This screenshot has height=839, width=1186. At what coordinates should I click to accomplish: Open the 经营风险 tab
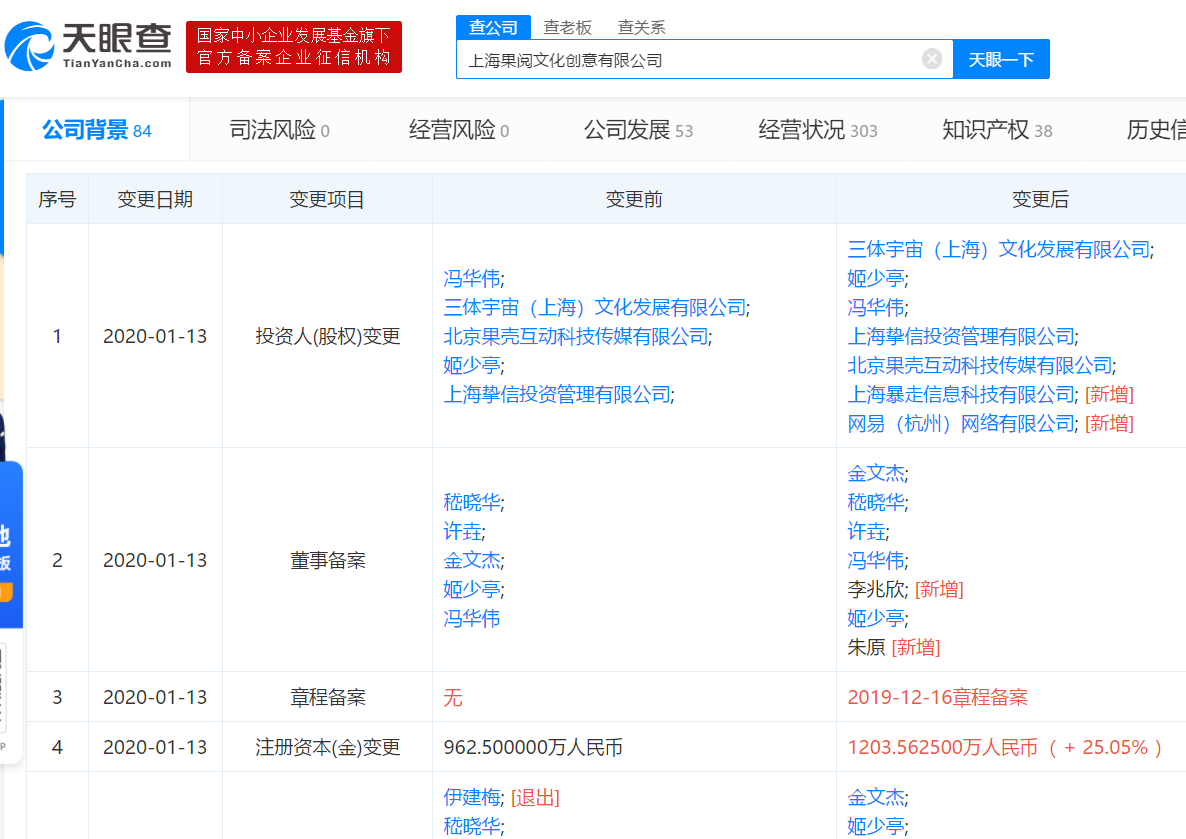click(x=458, y=130)
